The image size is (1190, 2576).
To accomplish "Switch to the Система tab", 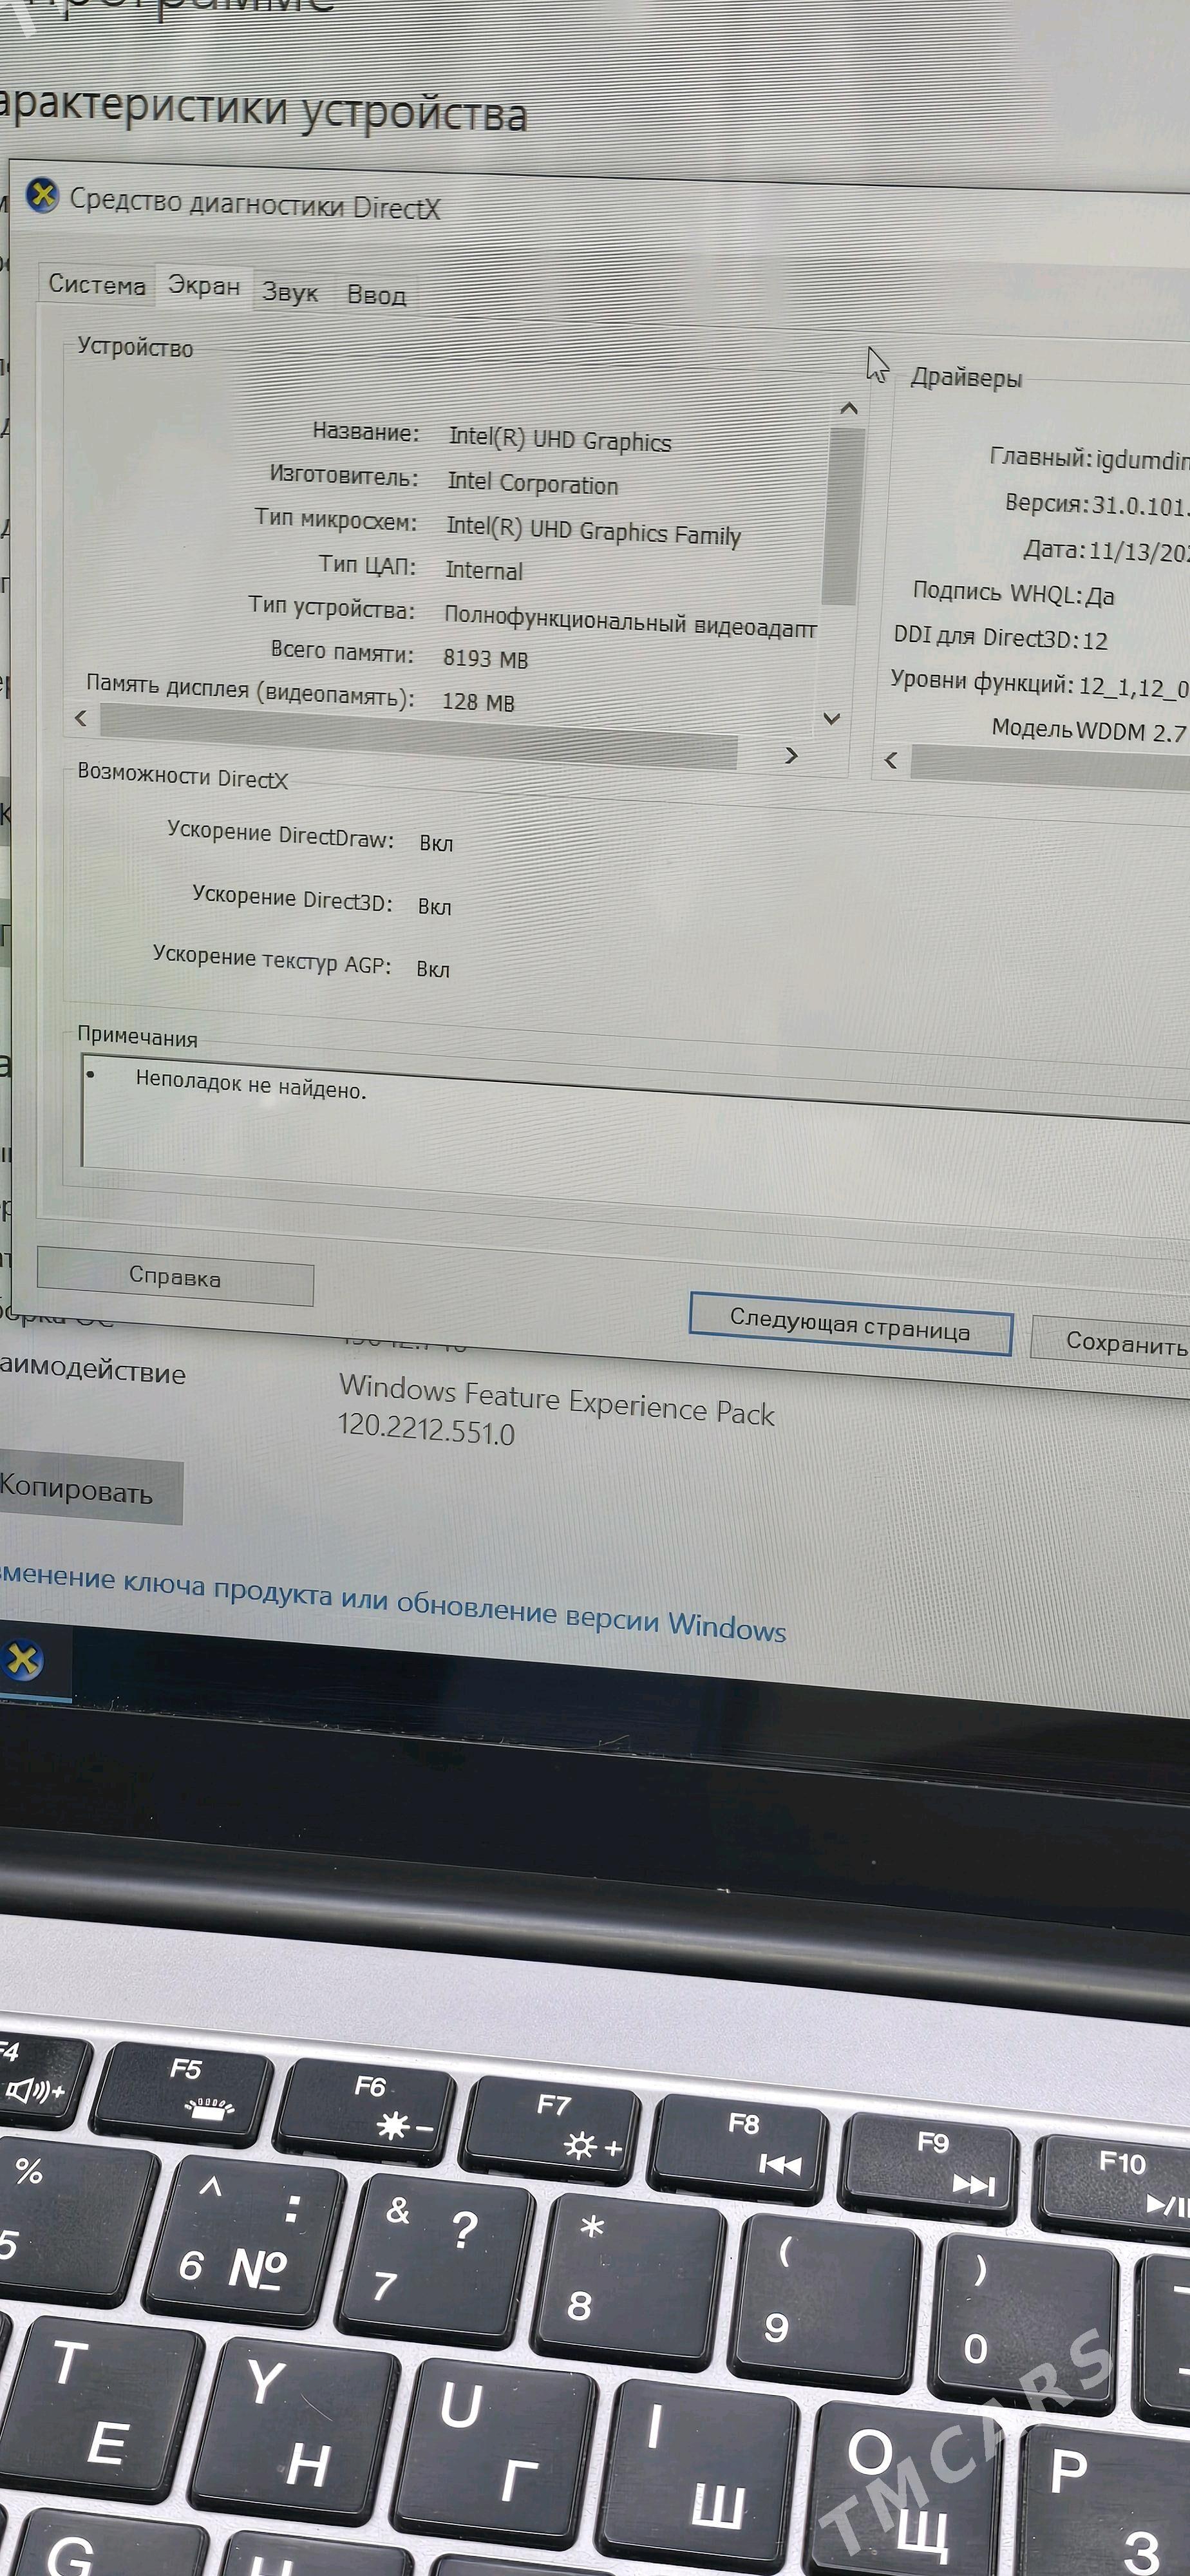I will click(x=97, y=285).
